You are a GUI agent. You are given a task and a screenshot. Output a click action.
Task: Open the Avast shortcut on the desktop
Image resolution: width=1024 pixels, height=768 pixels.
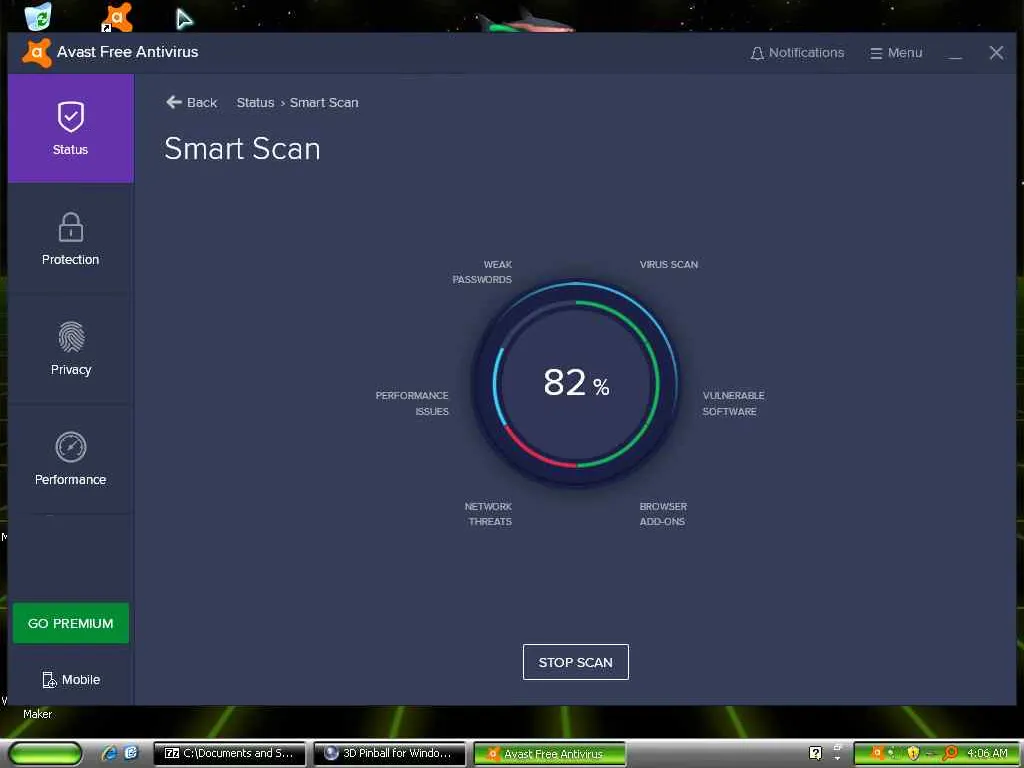pos(118,17)
